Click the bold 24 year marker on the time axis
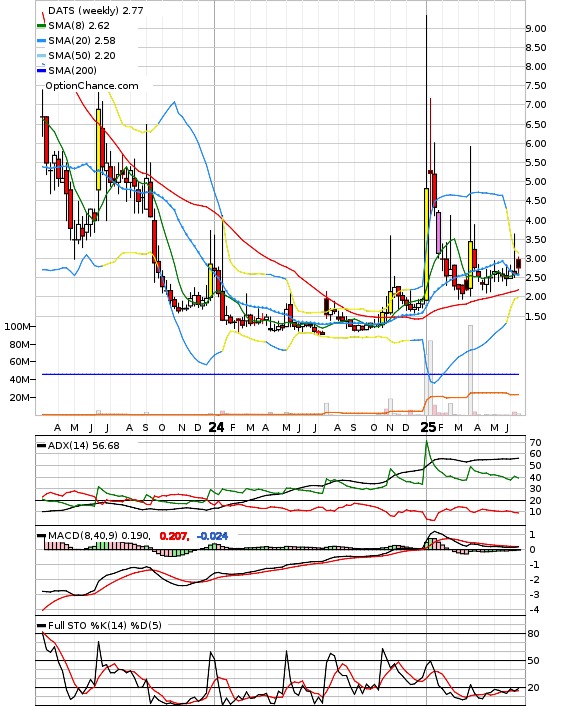The width and height of the screenshot is (566, 706). coord(216,427)
